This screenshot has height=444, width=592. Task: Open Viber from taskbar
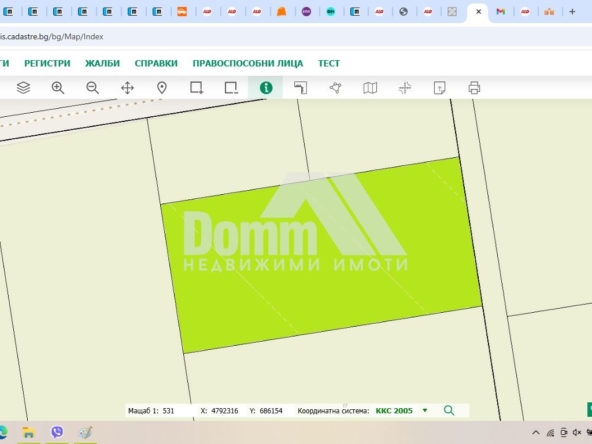[57, 432]
